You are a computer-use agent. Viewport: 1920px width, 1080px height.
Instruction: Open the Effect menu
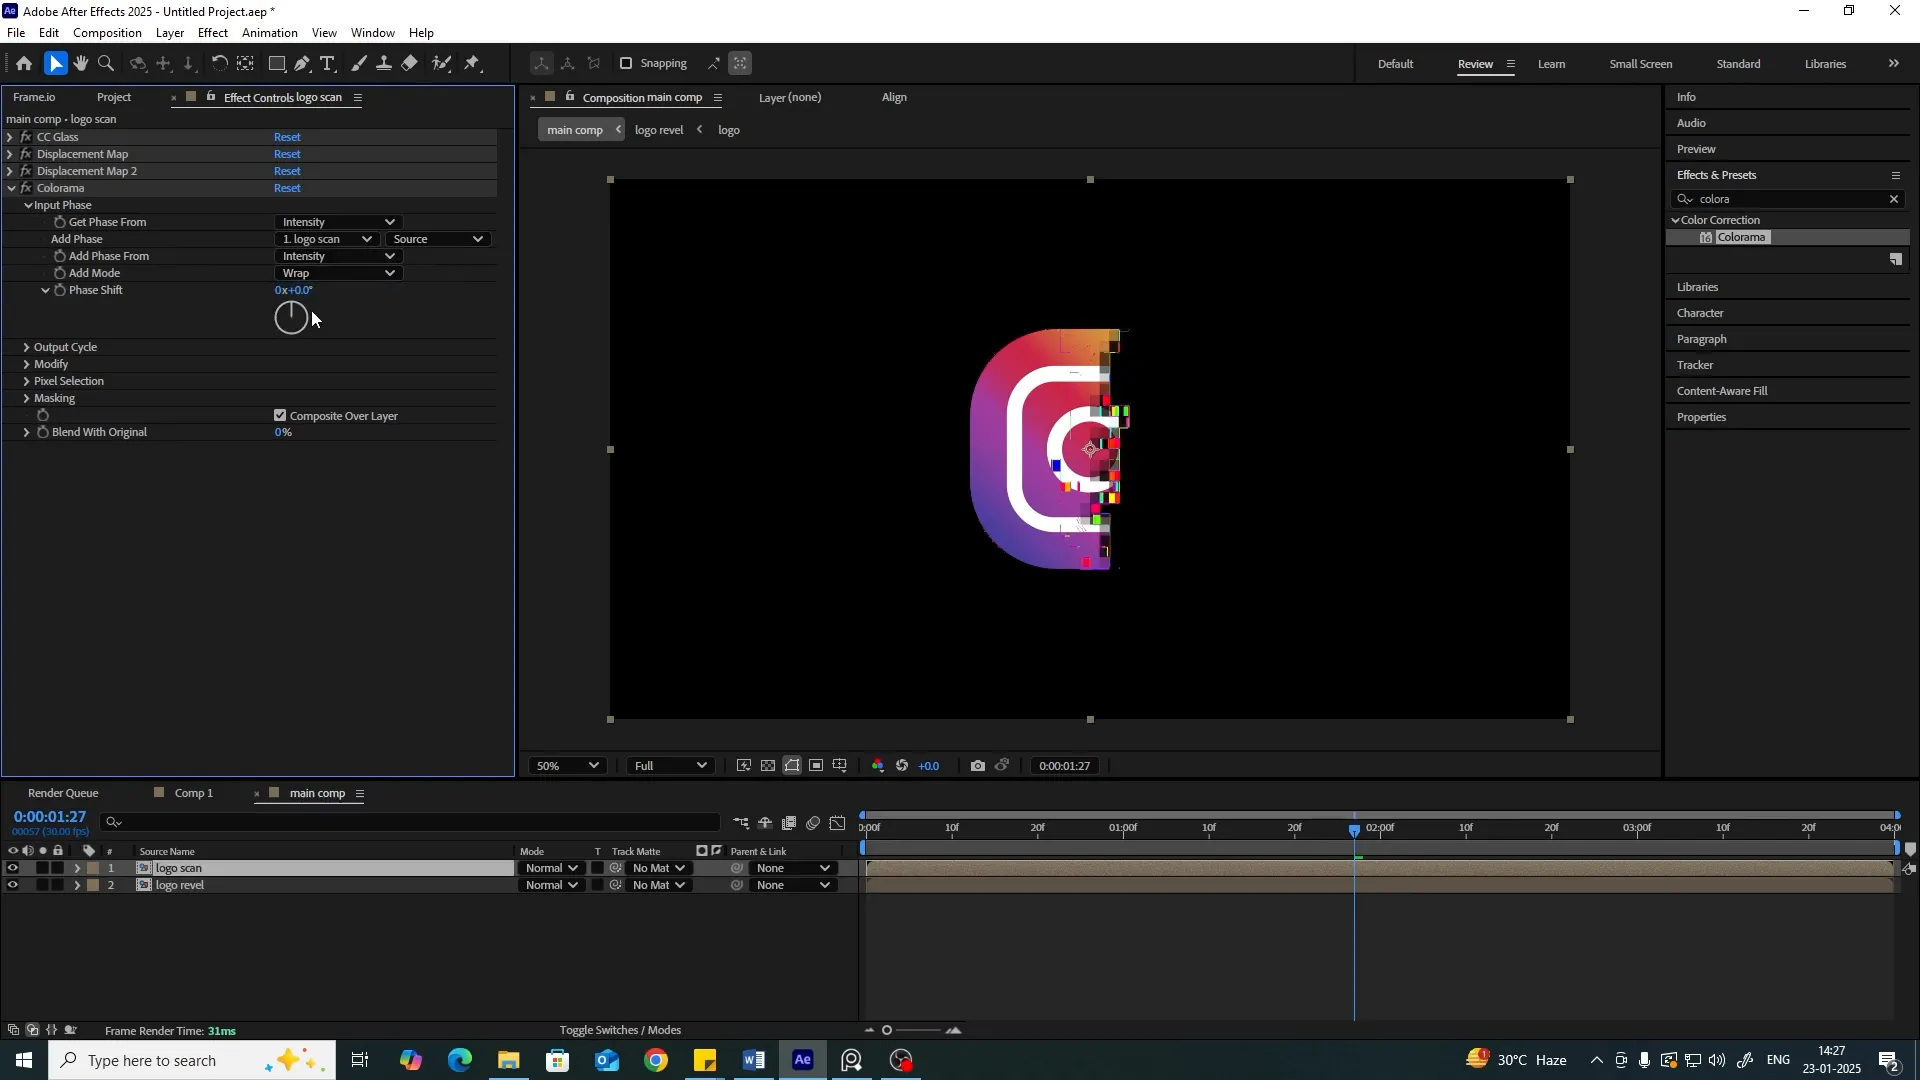213,33
